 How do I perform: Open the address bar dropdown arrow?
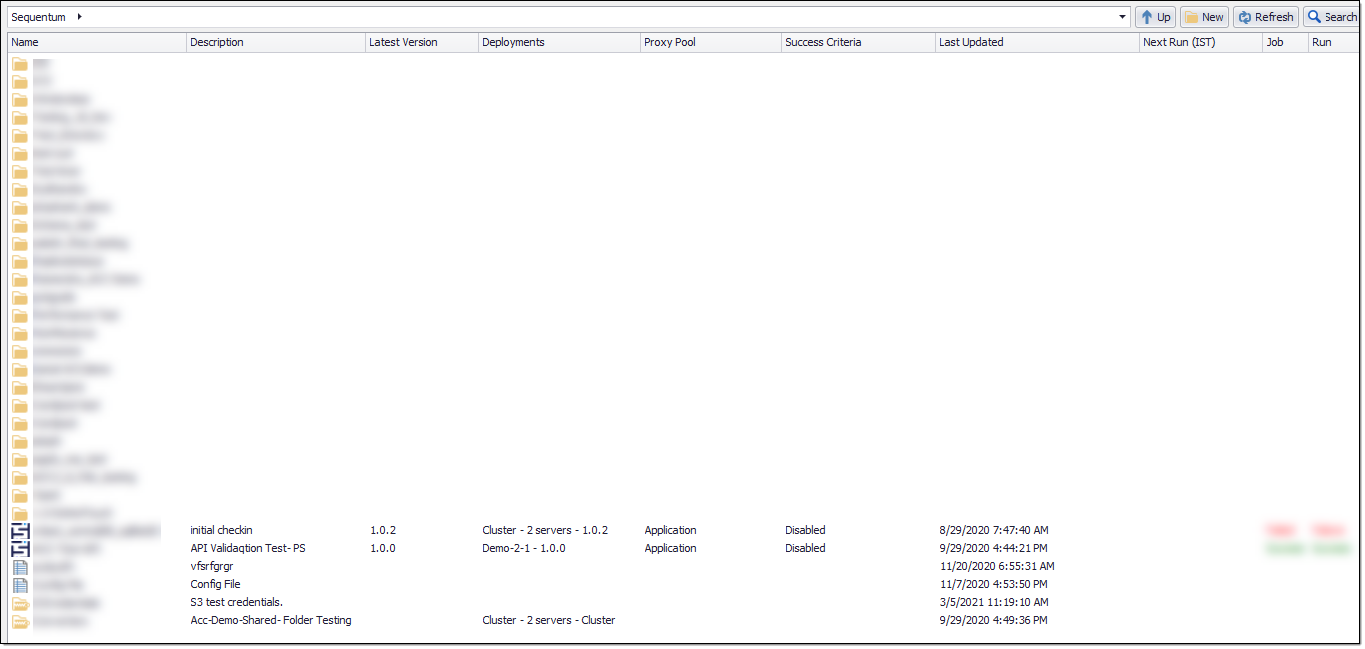coord(1122,17)
